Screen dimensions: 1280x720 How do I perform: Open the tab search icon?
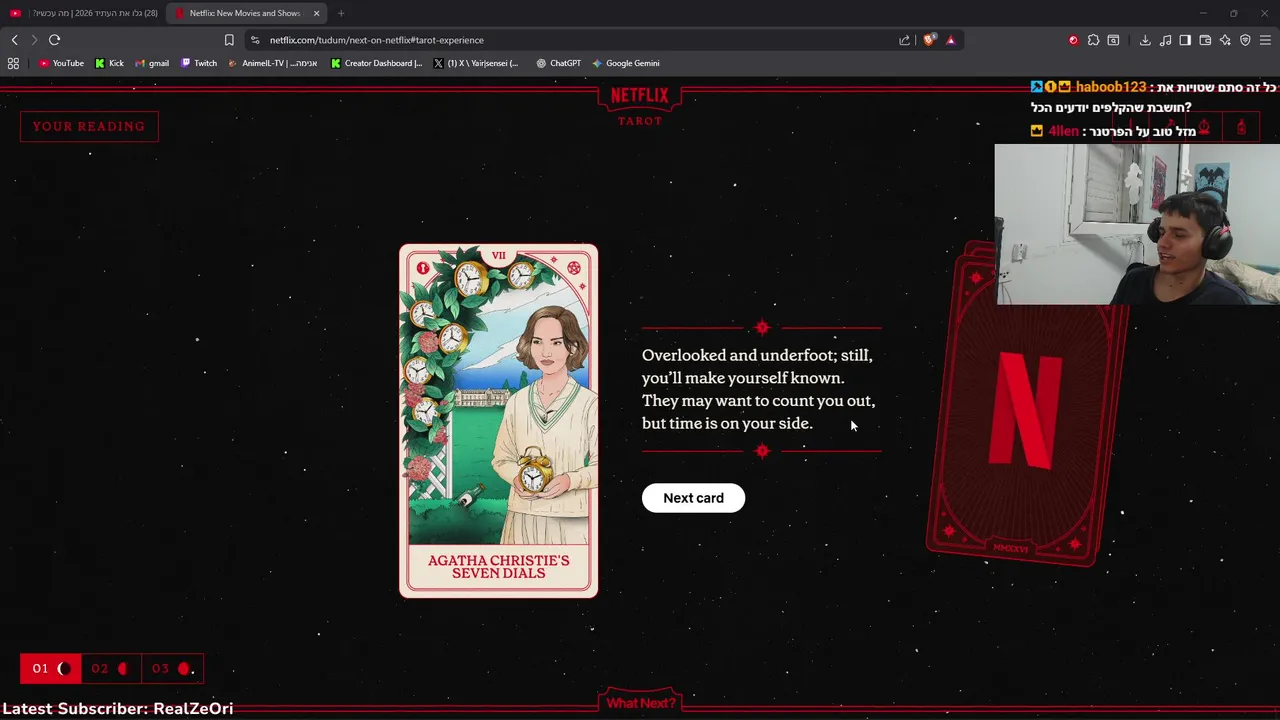pos(1113,40)
